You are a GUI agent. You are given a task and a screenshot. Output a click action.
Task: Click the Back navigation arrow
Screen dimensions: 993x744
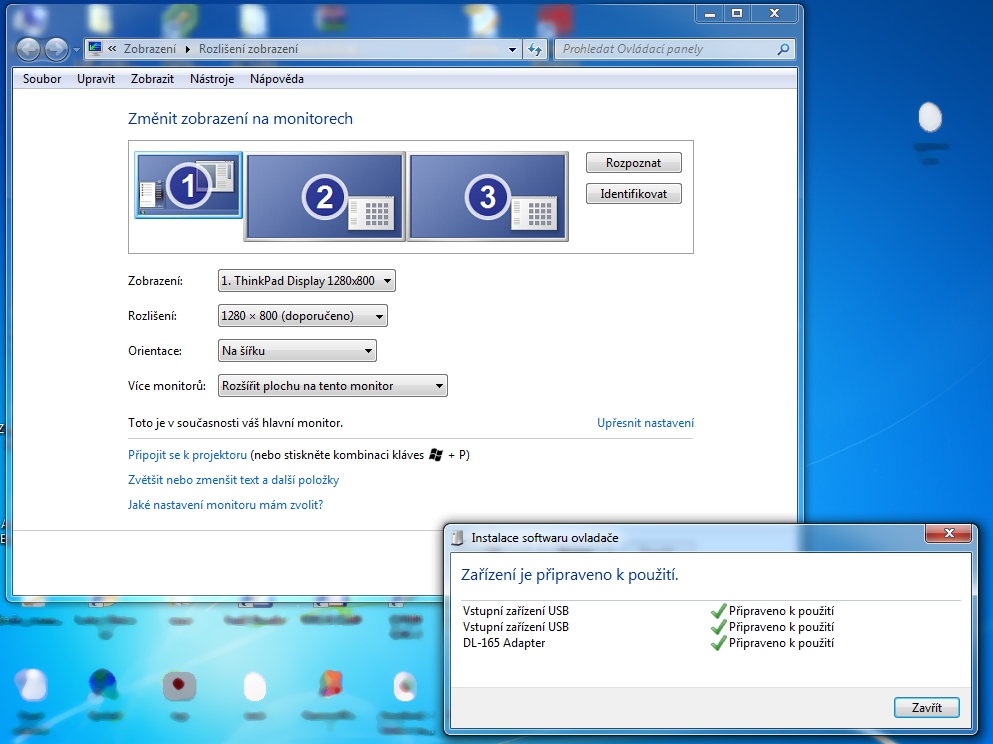(x=30, y=49)
